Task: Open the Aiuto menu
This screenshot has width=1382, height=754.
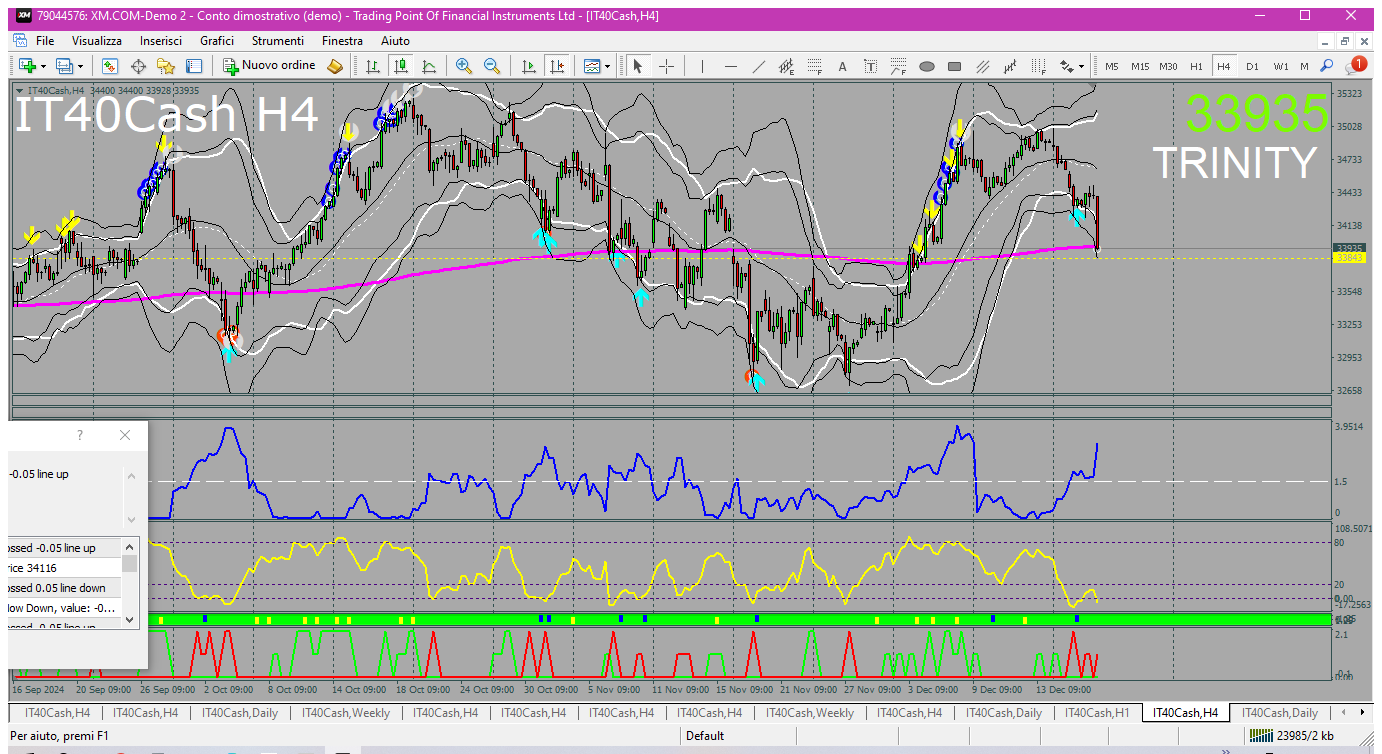Action: click(x=395, y=41)
